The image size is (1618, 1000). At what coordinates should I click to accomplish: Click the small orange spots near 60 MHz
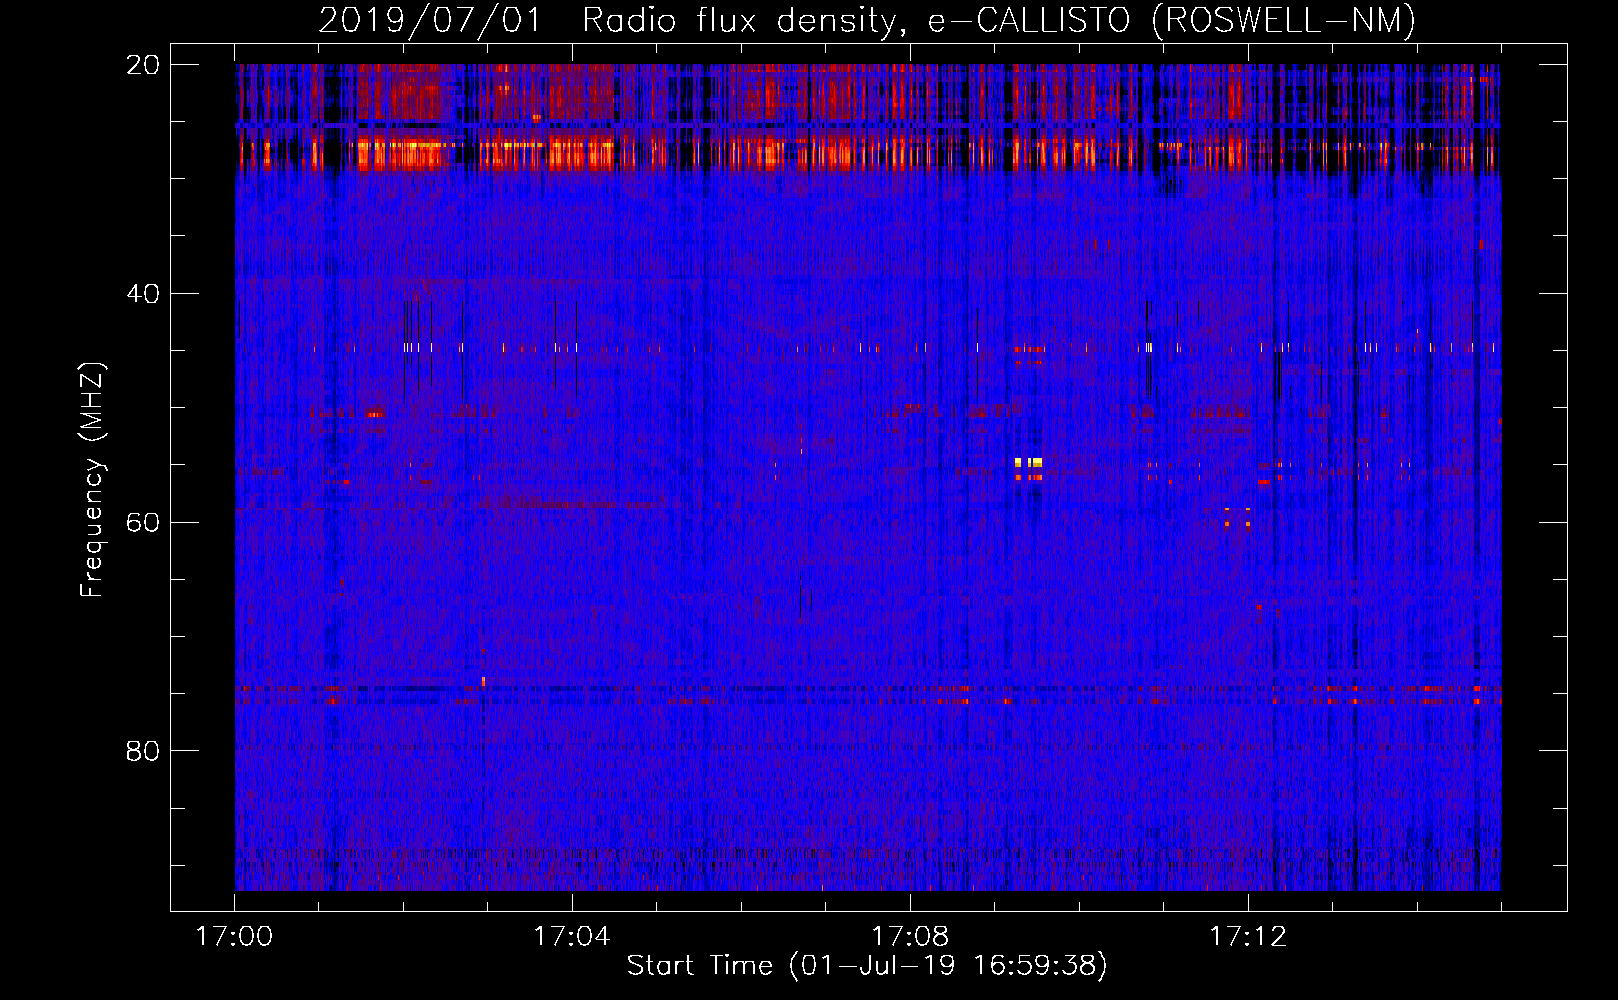coord(1237,517)
